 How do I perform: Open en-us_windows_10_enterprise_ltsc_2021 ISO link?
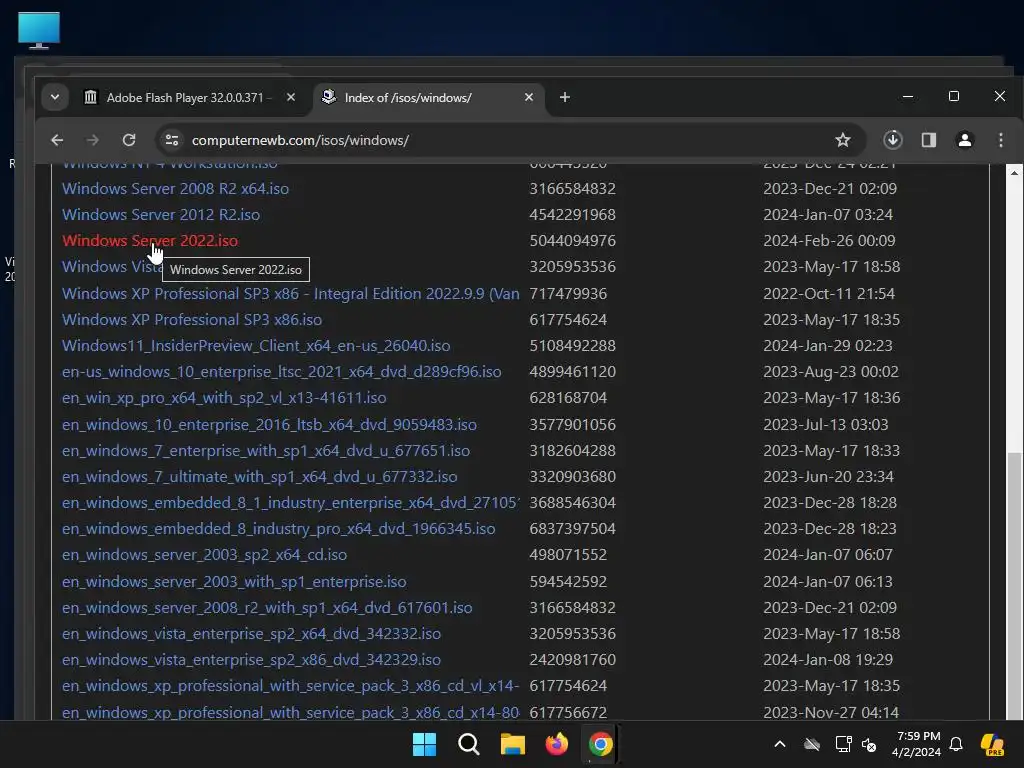coord(281,372)
